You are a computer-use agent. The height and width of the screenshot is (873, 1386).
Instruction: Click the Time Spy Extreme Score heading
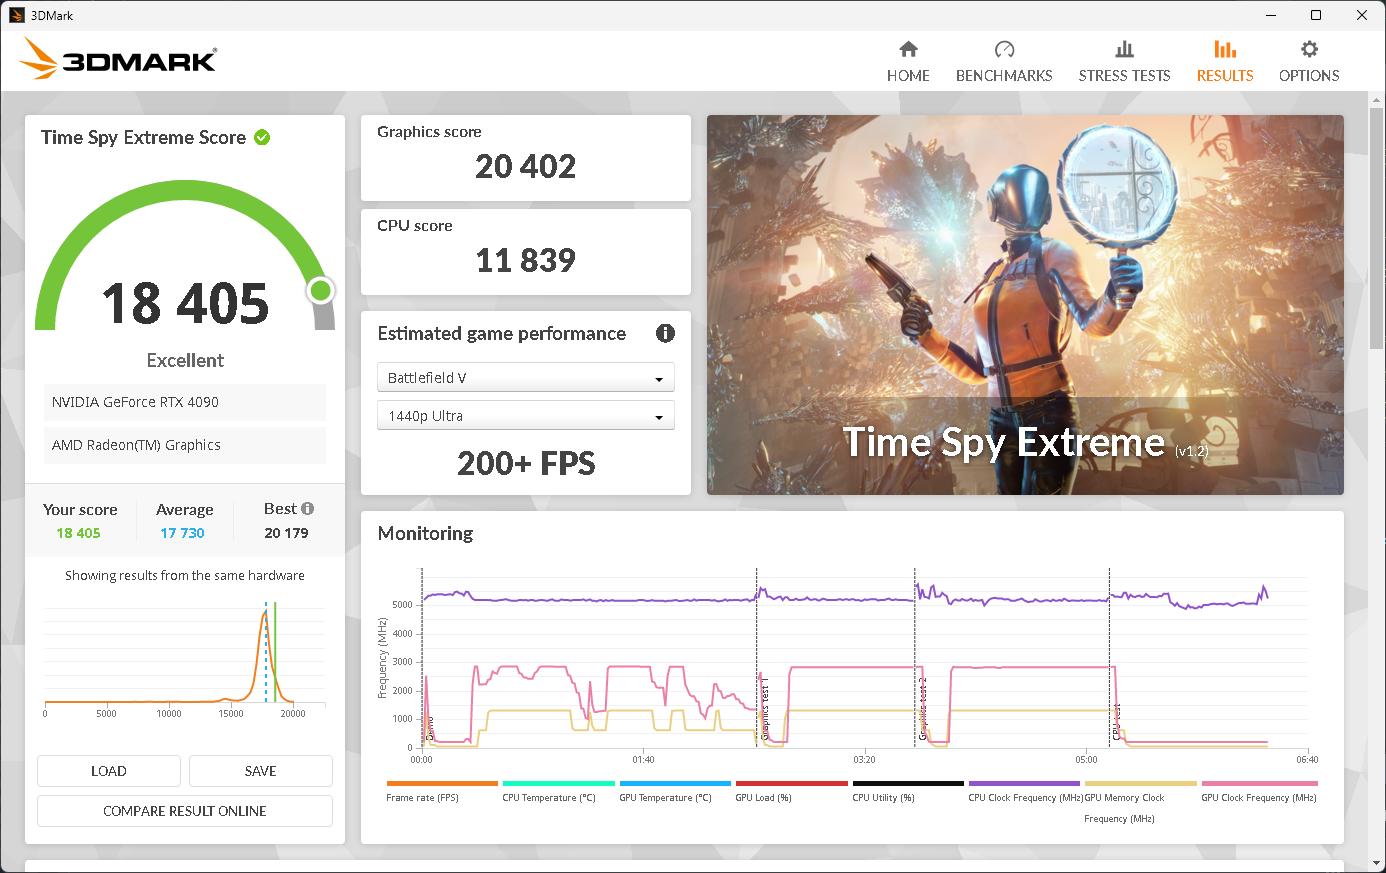click(x=143, y=138)
